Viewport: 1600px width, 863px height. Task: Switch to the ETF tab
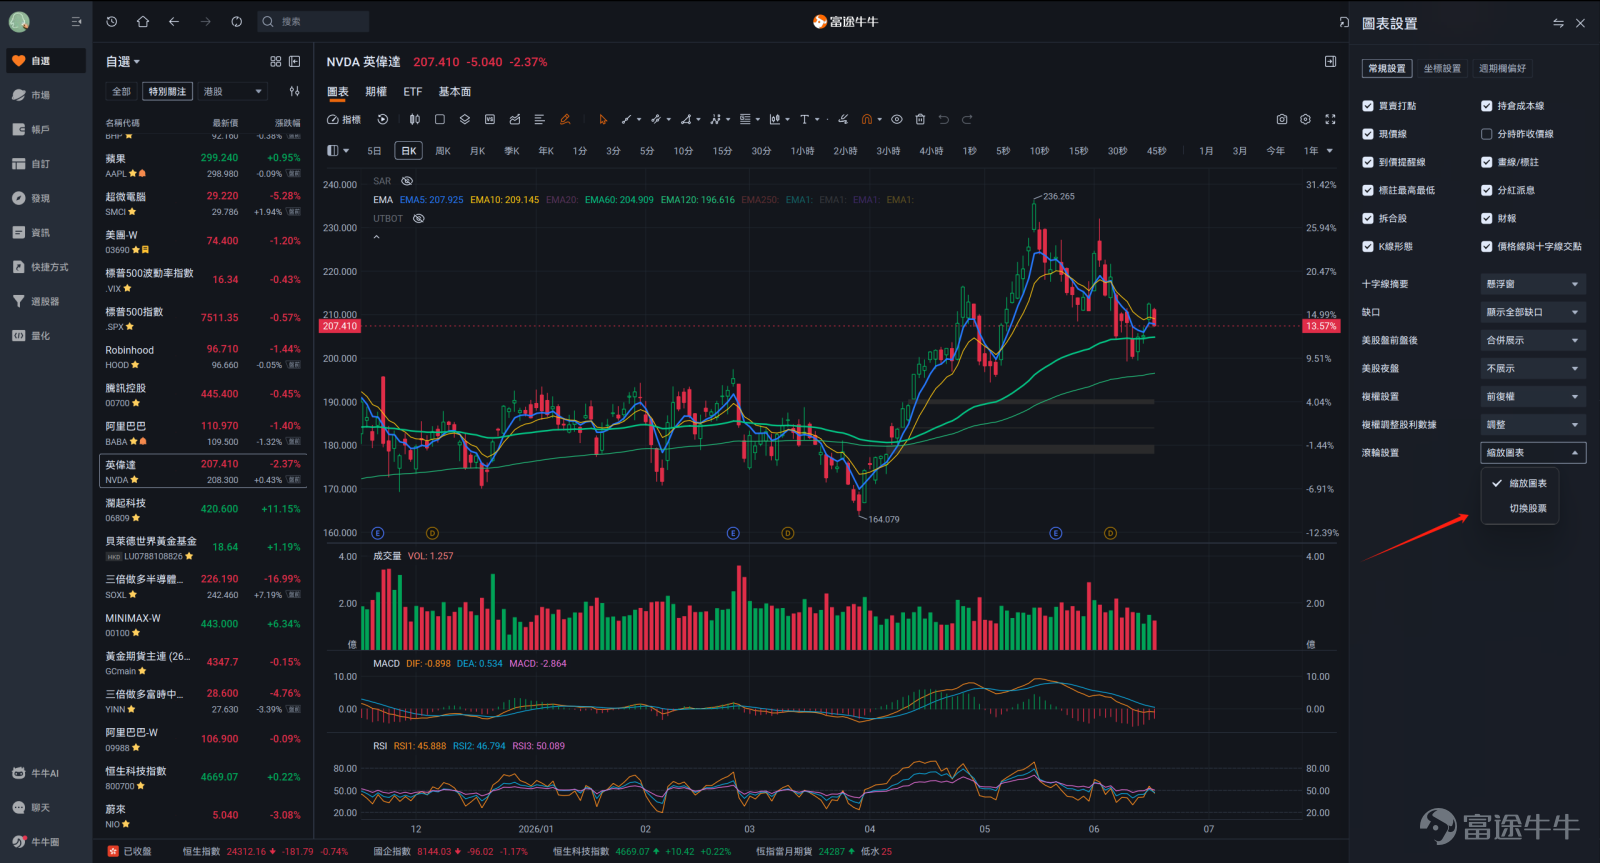click(413, 91)
